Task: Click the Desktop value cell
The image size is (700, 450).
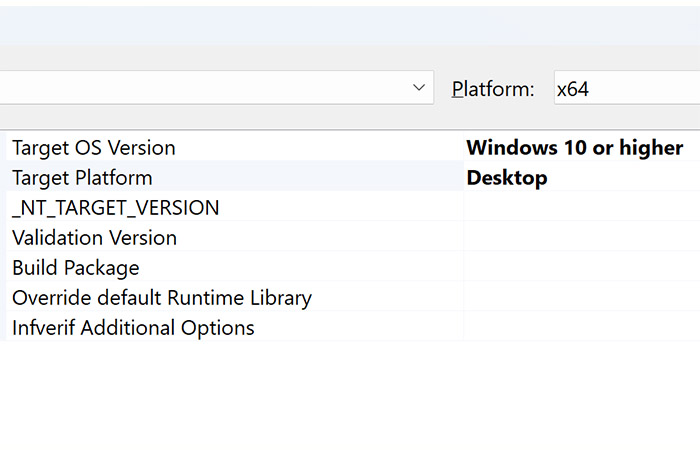Action: [x=582, y=178]
